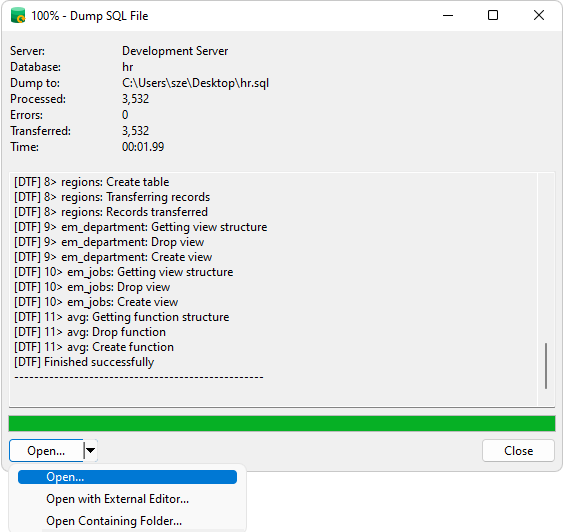The height and width of the screenshot is (532, 564).
Task: Expand the Open button dropdown arrow
Action: (91, 450)
